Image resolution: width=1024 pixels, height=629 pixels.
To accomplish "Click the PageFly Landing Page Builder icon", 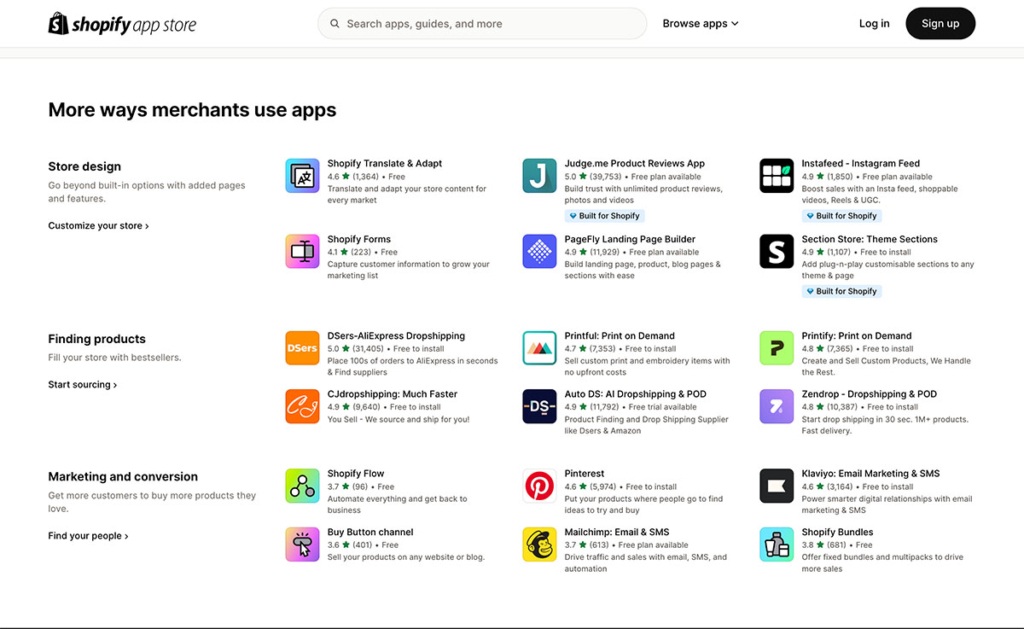I will tap(539, 252).
